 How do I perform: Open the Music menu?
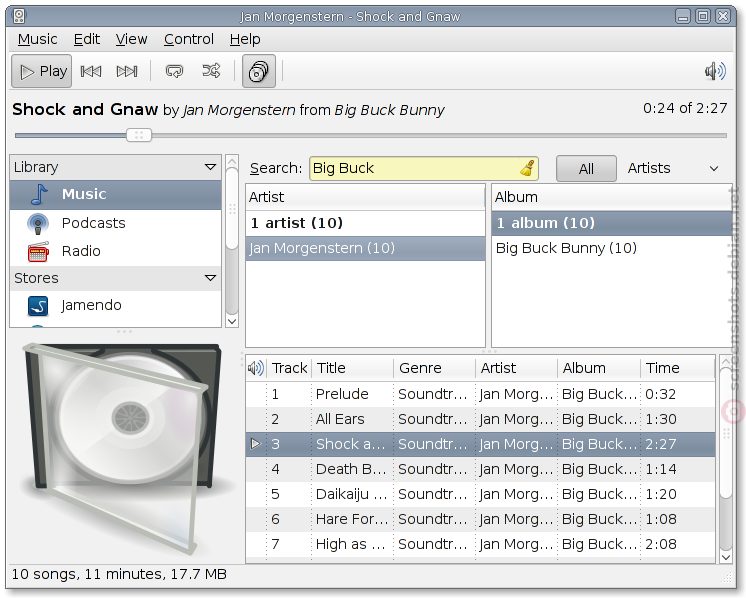tap(38, 39)
